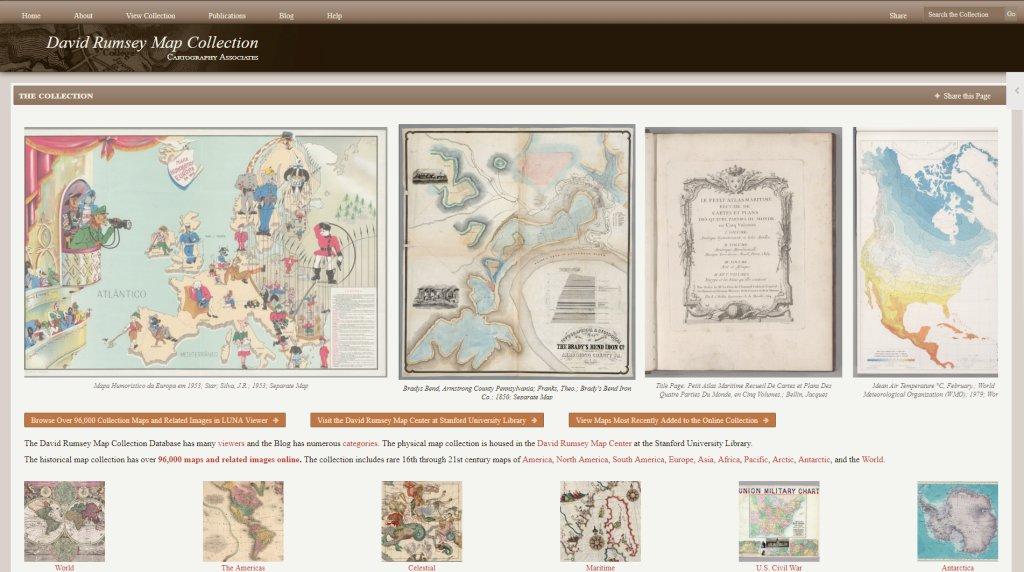
Task: Click the Mapa Humoristico da Europa caption
Action: pyautogui.click(x=200, y=386)
